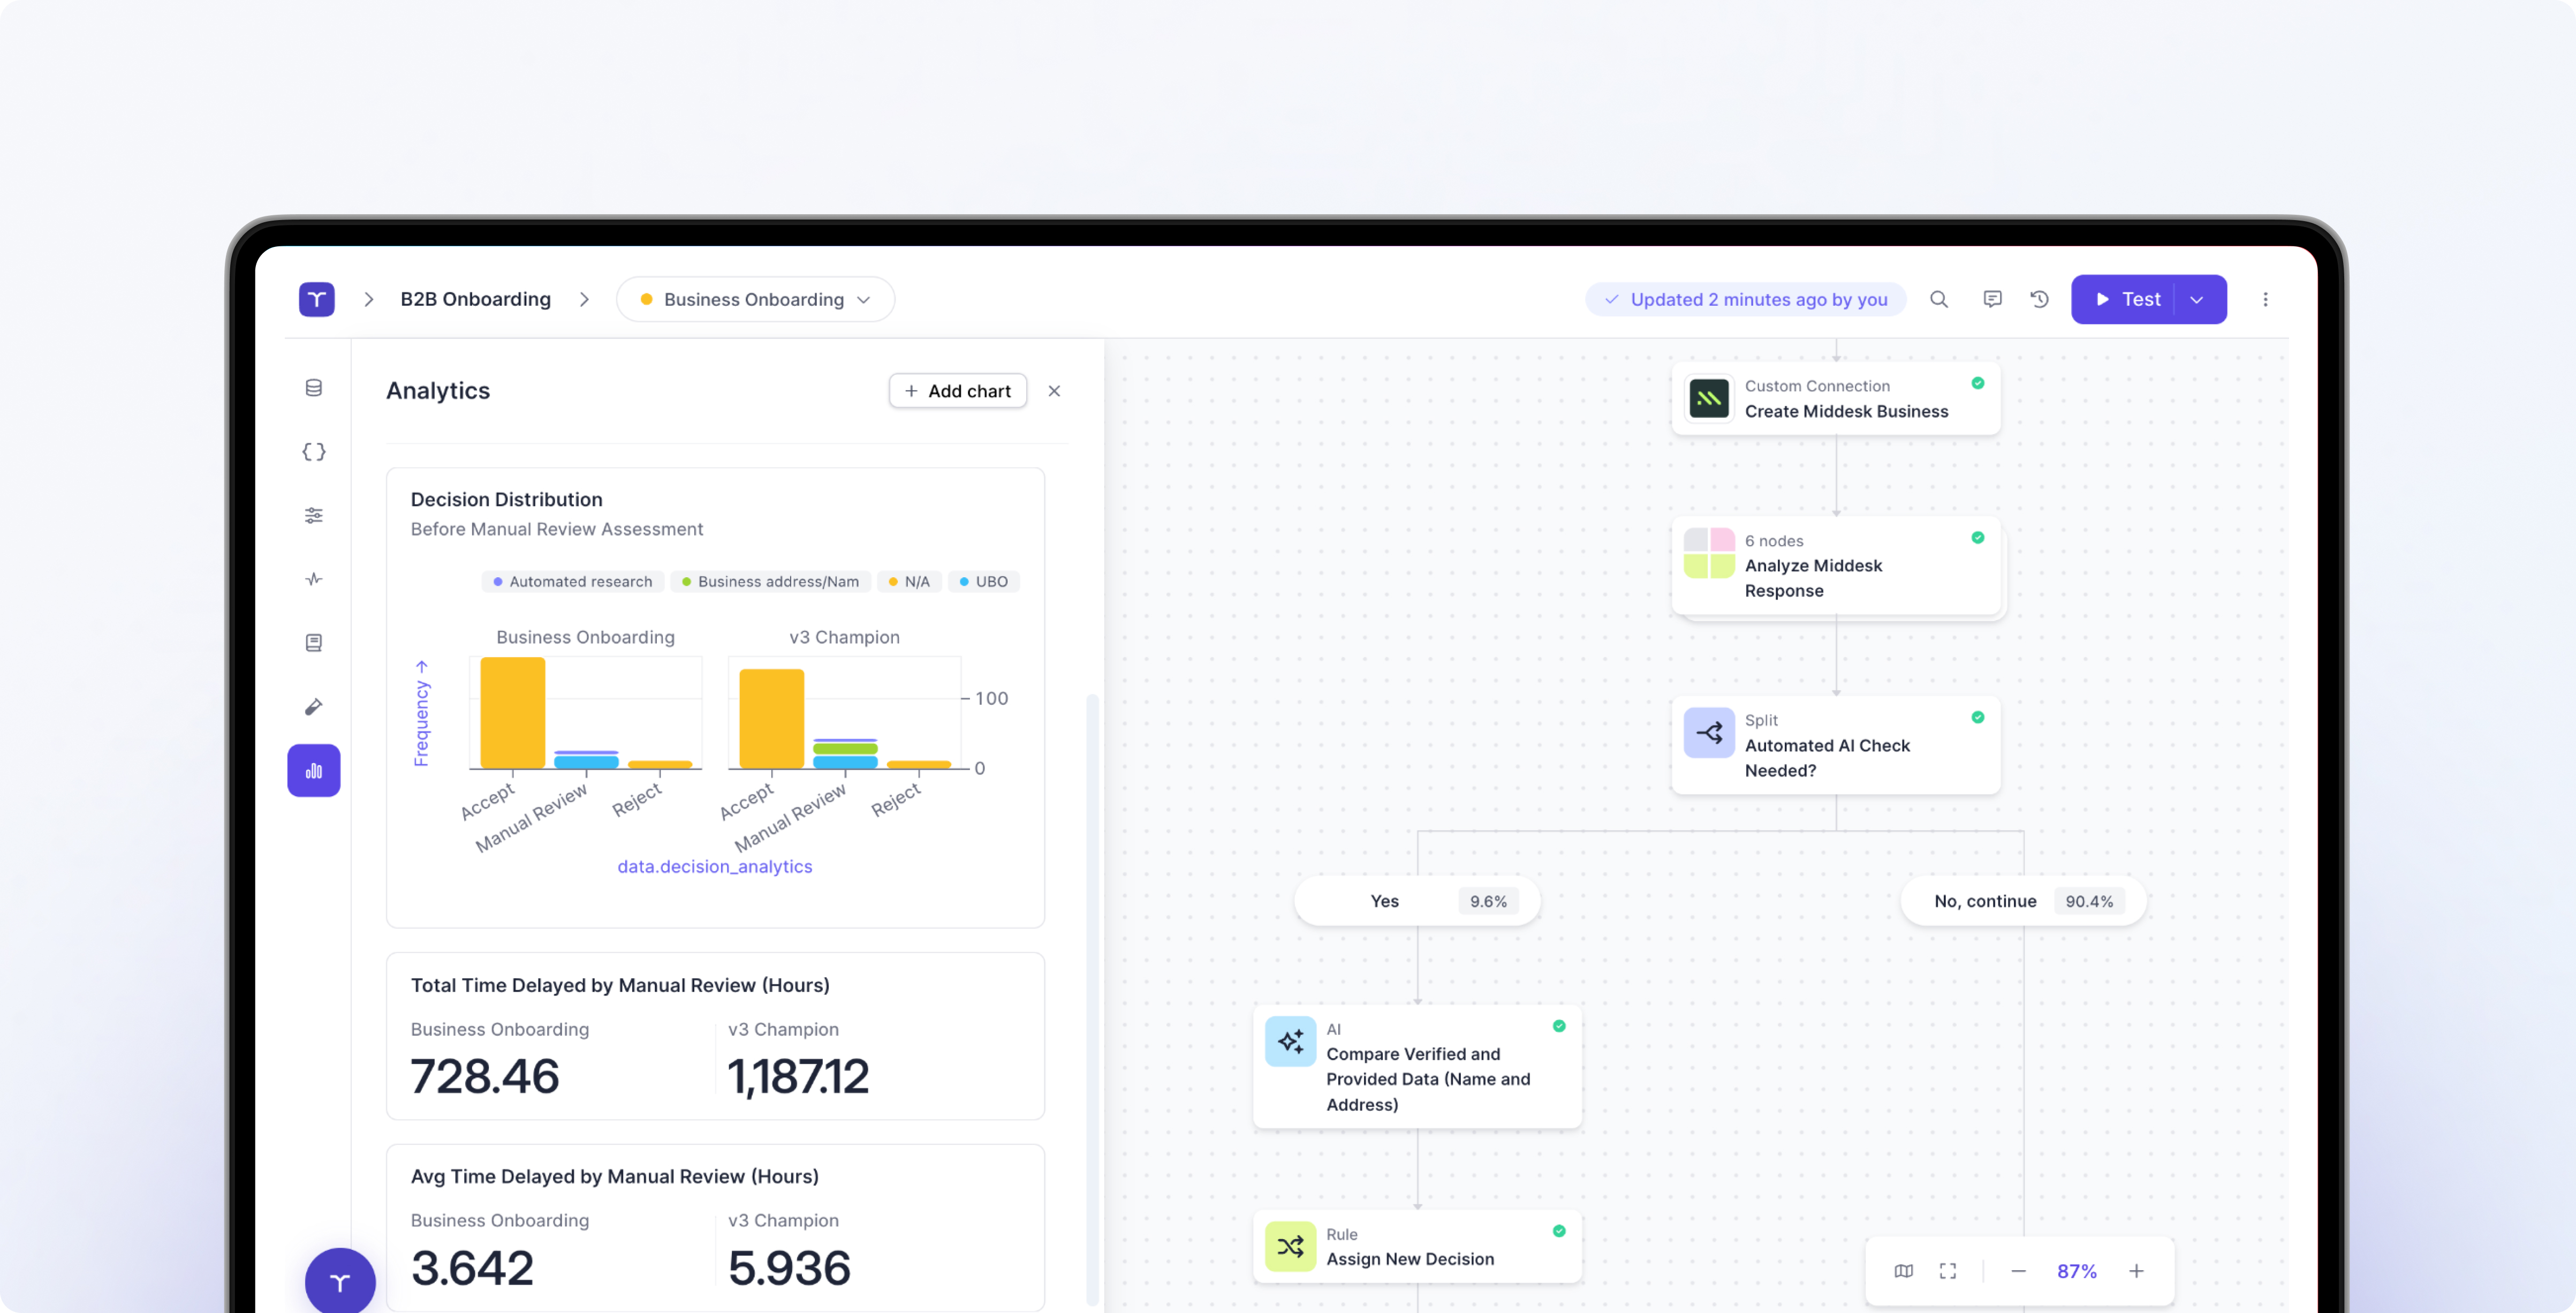Open the database icon in sidebar
Viewport: 2576px width, 1313px height.
pos(313,388)
